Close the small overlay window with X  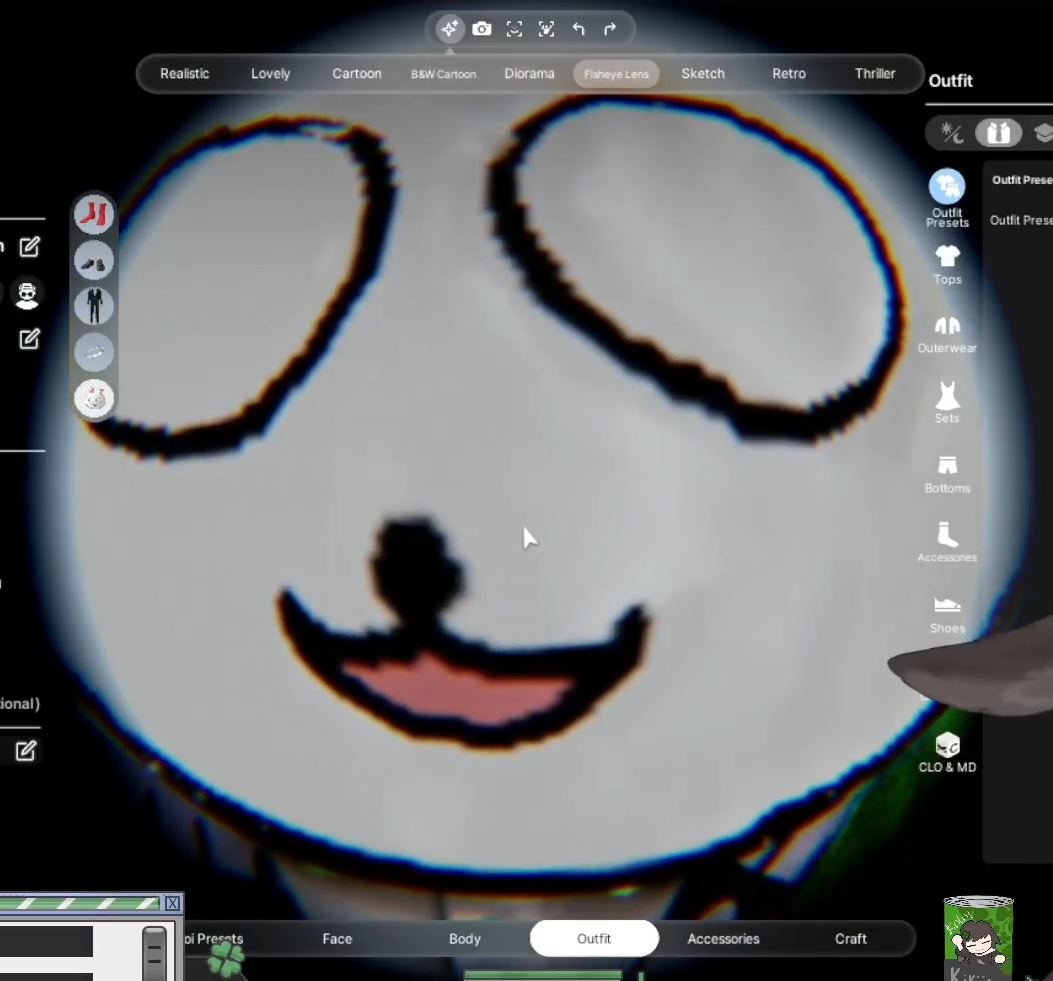(173, 903)
